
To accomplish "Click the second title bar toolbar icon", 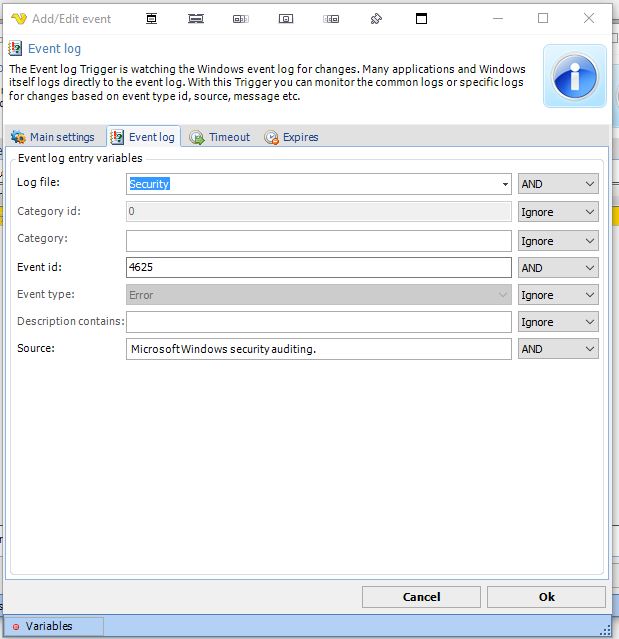I will (196, 18).
